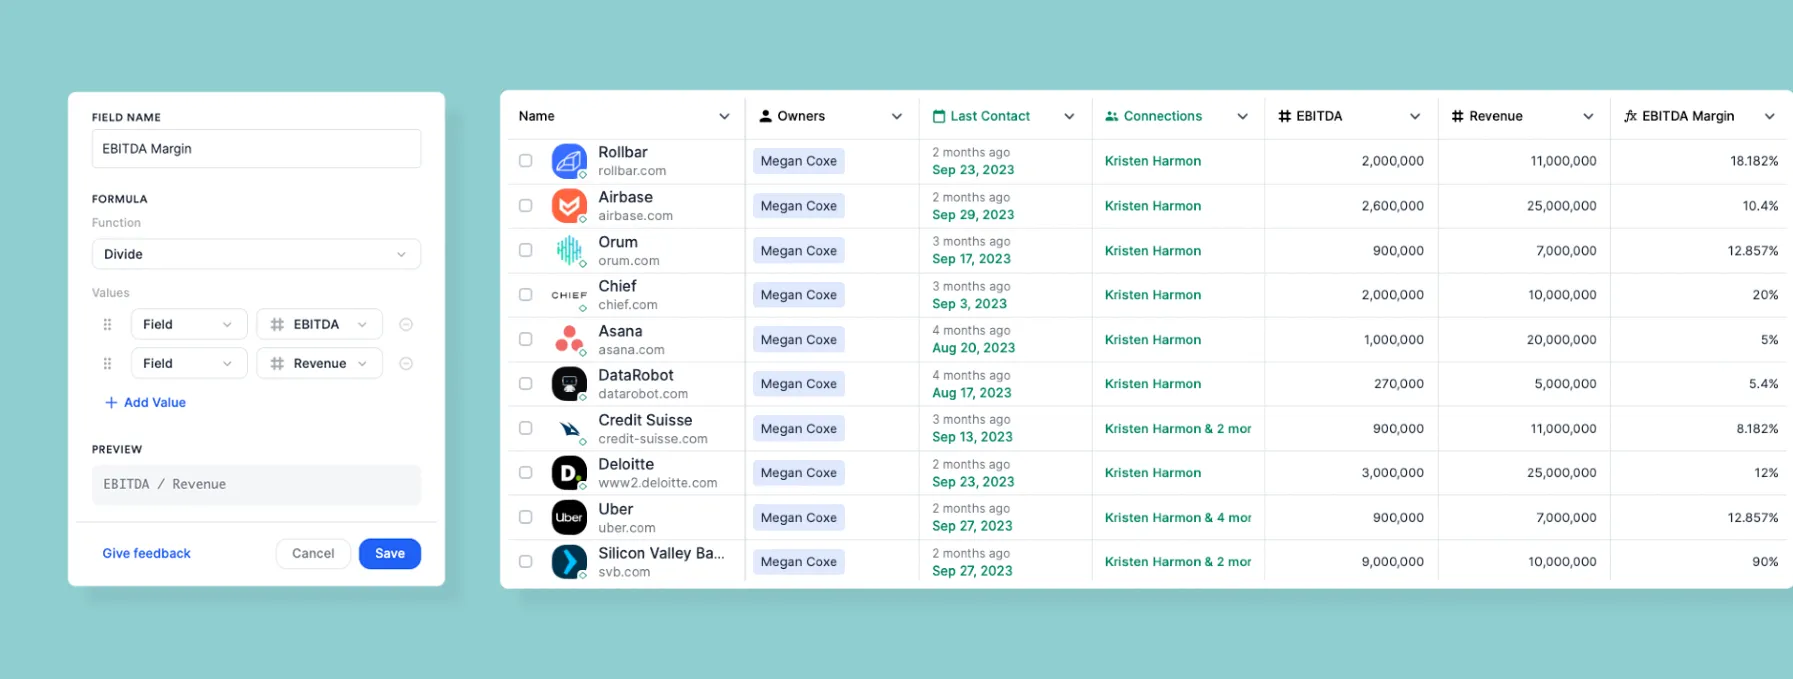This screenshot has height=679, width=1793.
Task: Click Sep 3, 2023 date for Chief
Action: [x=969, y=304]
